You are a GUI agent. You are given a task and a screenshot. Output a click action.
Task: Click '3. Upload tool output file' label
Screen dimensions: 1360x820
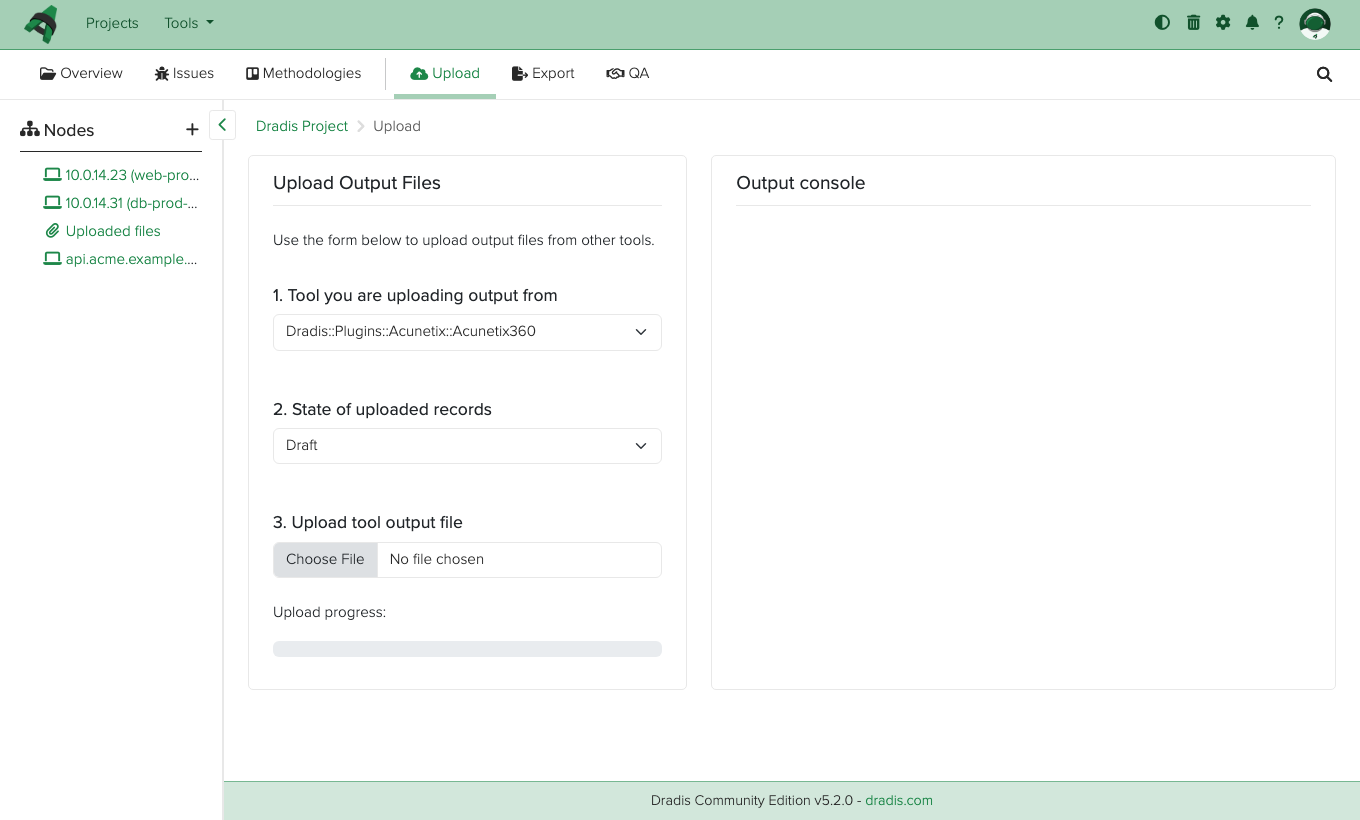pos(368,523)
